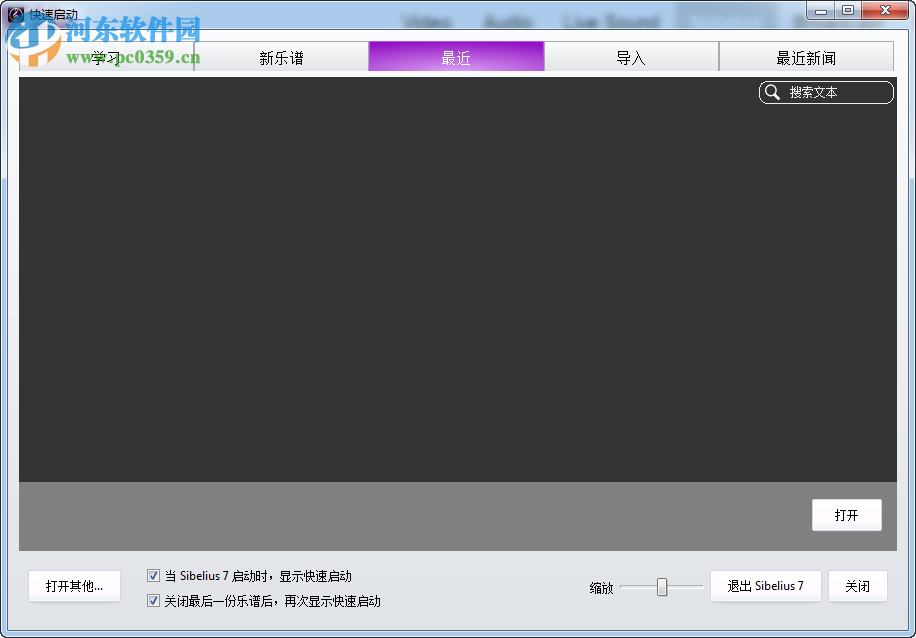Switch to the 导入 tab
916x638 pixels.
631,57
